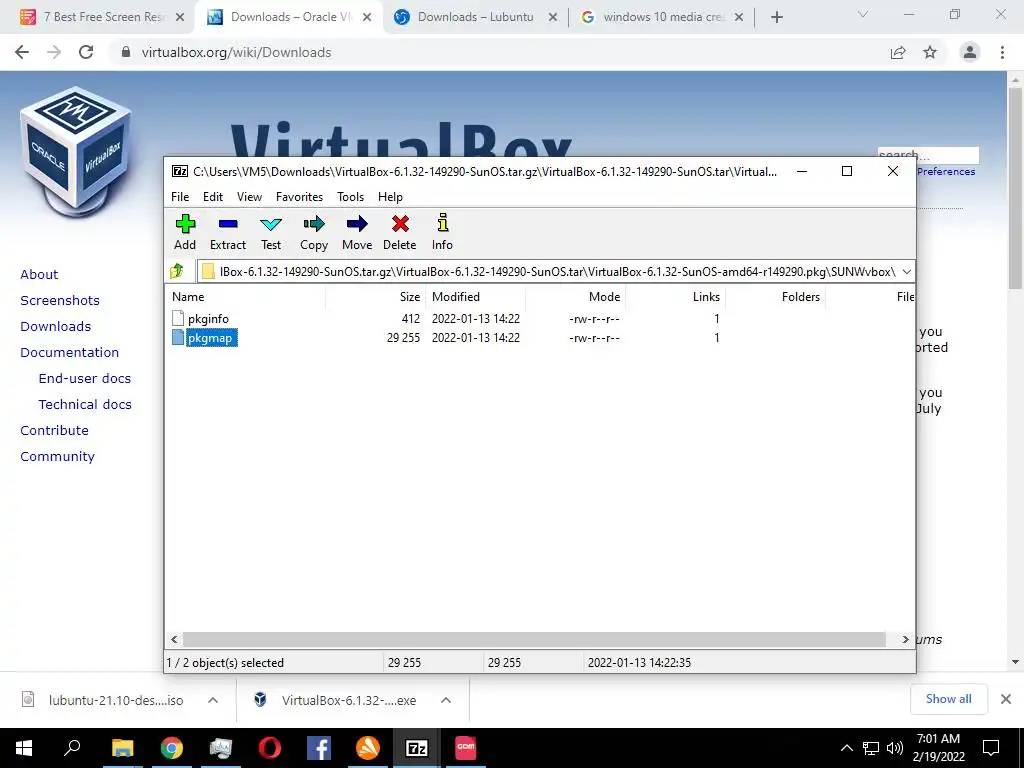The height and width of the screenshot is (768, 1024).
Task: Open the volume control in tray
Action: coord(895,748)
